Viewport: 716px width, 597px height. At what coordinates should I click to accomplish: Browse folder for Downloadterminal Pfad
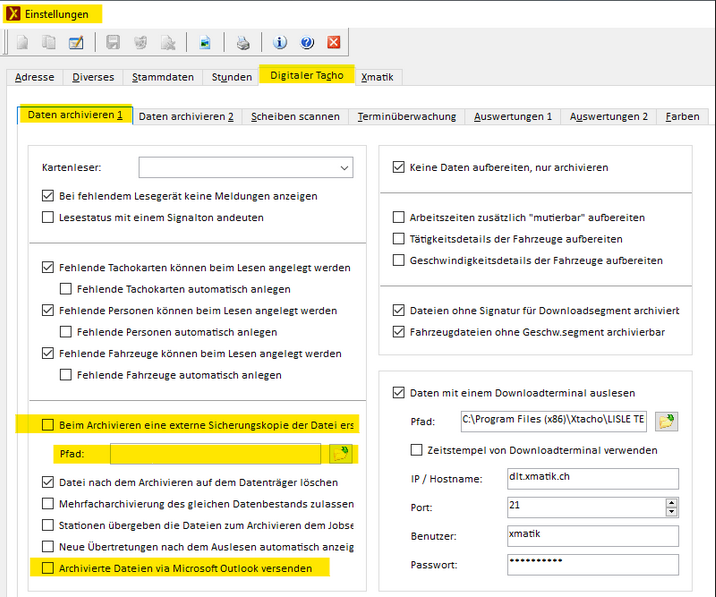[x=666, y=421]
